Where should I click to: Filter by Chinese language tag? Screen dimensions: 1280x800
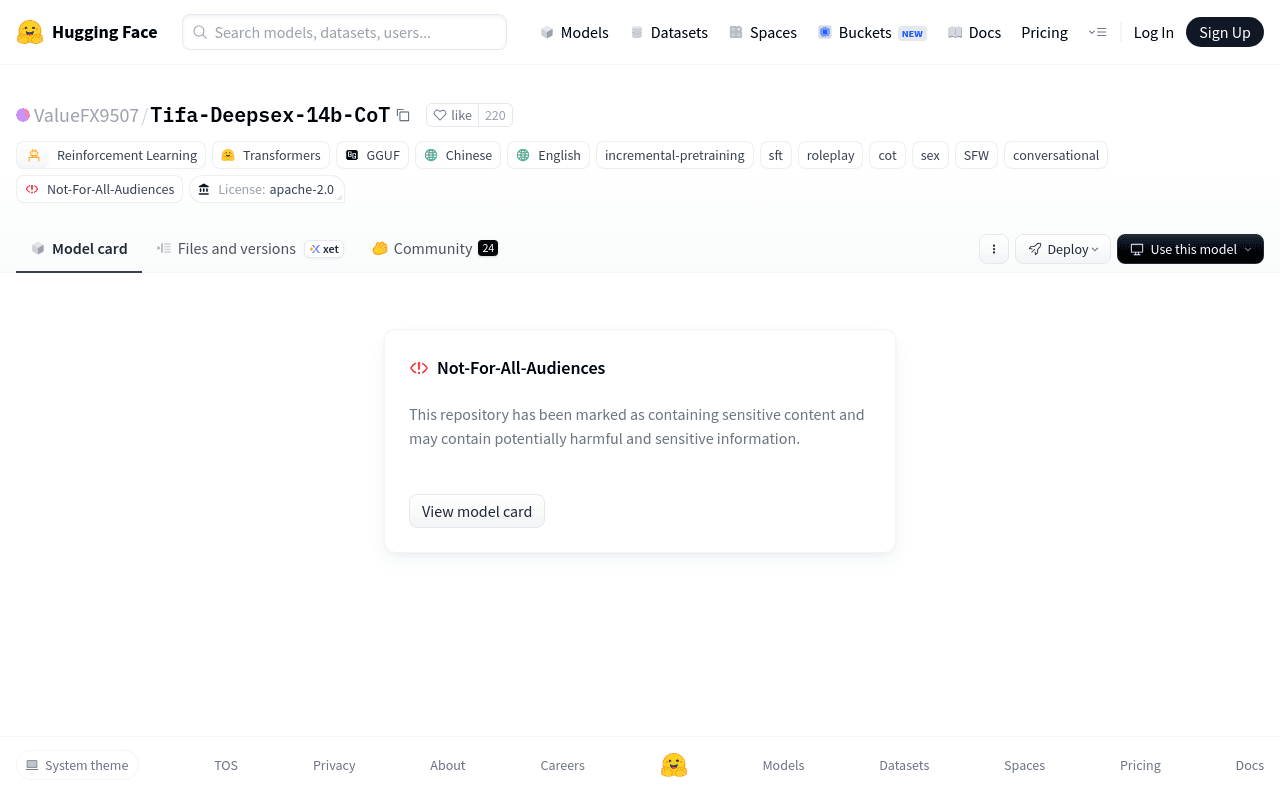point(458,155)
